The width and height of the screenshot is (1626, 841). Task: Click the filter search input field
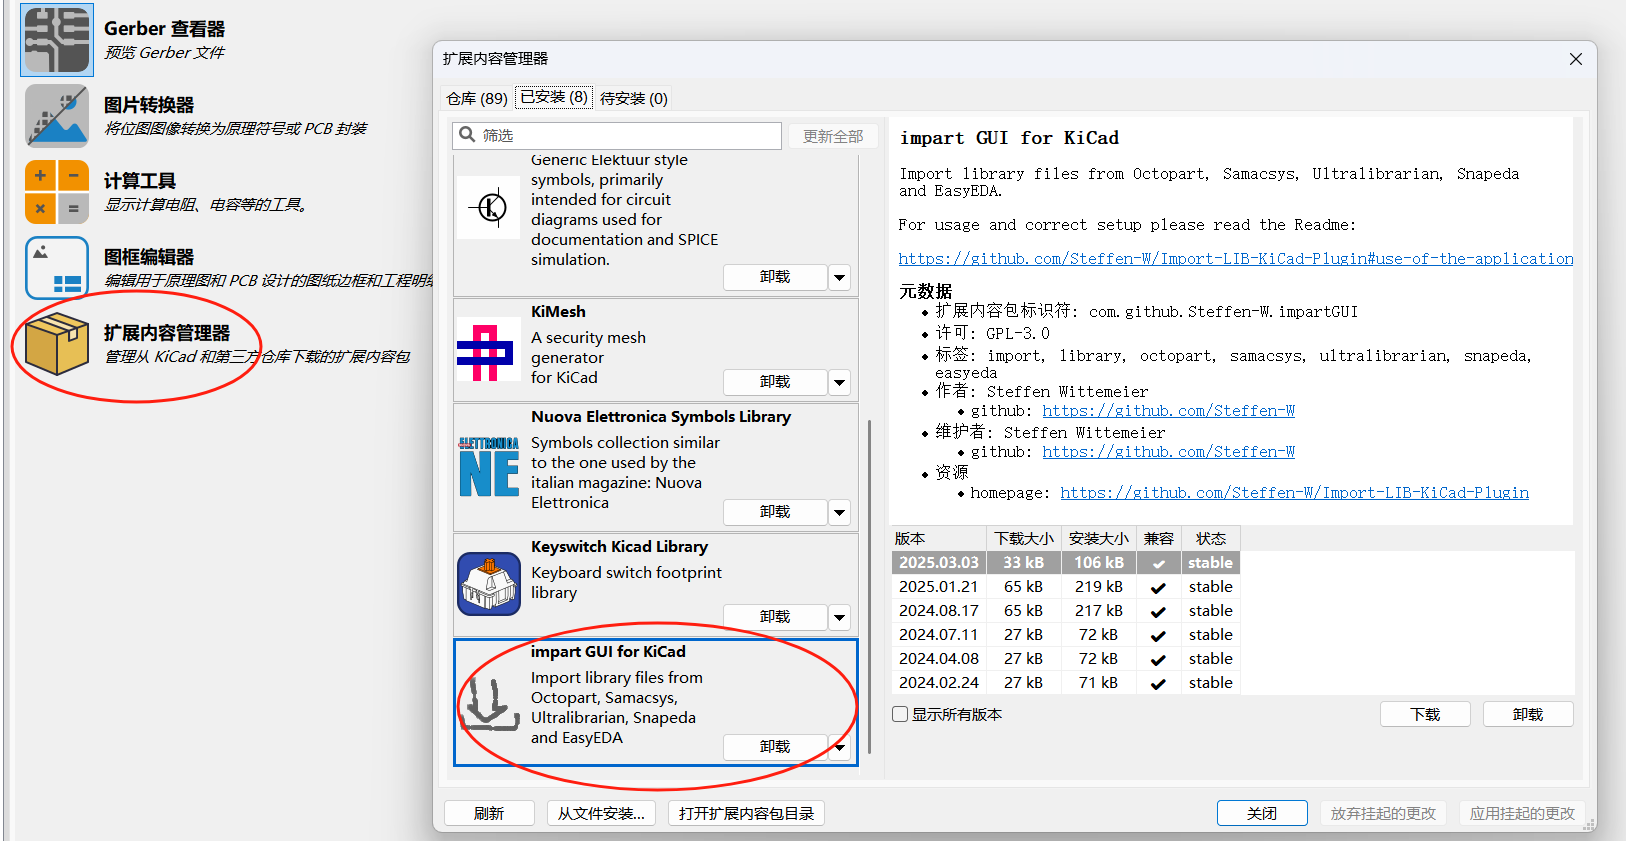click(617, 135)
